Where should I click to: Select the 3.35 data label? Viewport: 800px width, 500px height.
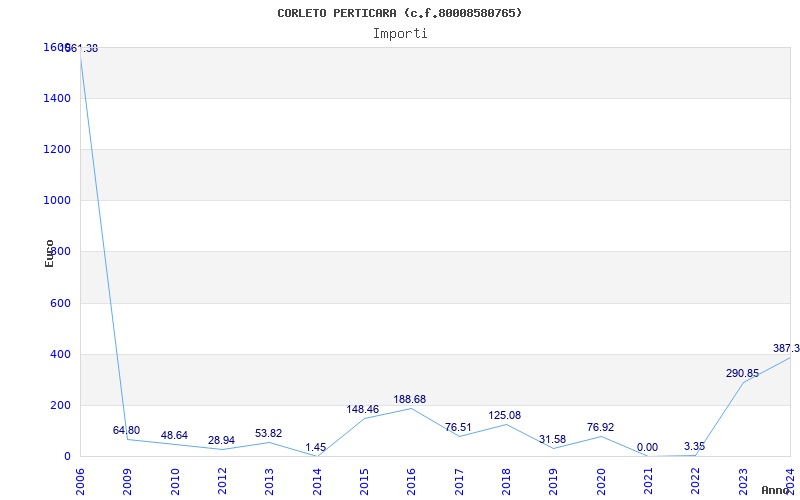(694, 446)
